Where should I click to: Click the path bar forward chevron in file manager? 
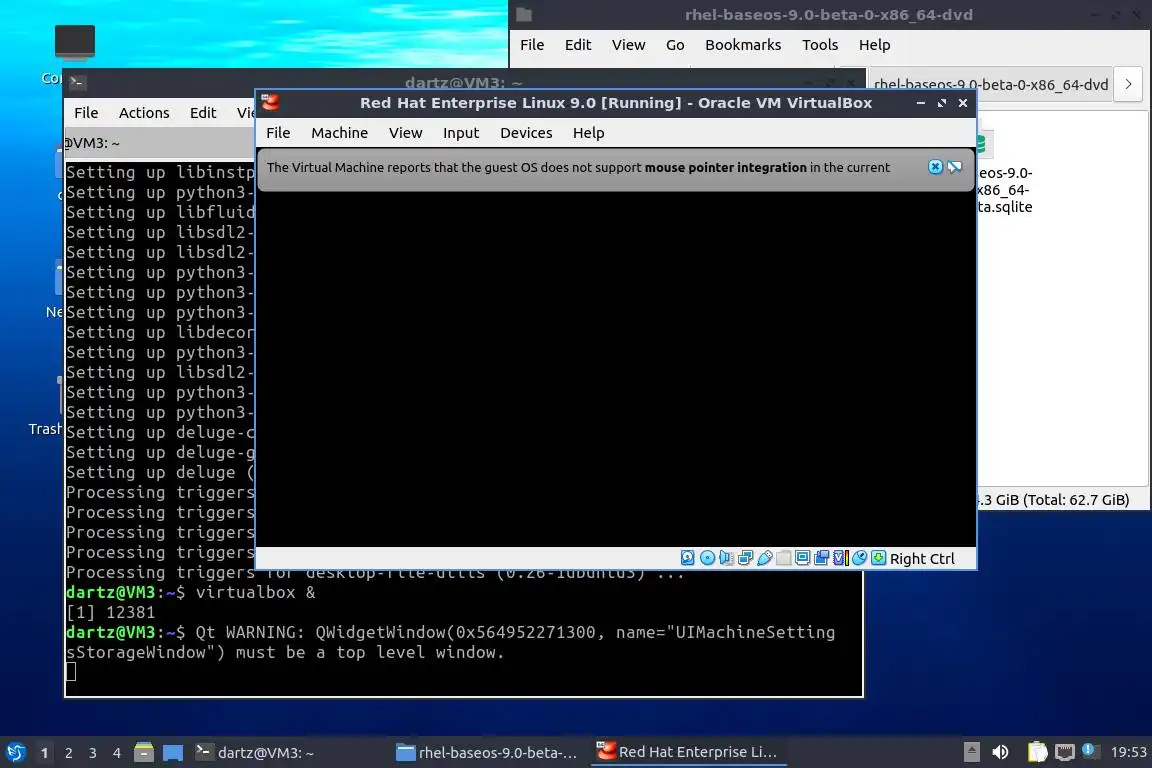1128,85
